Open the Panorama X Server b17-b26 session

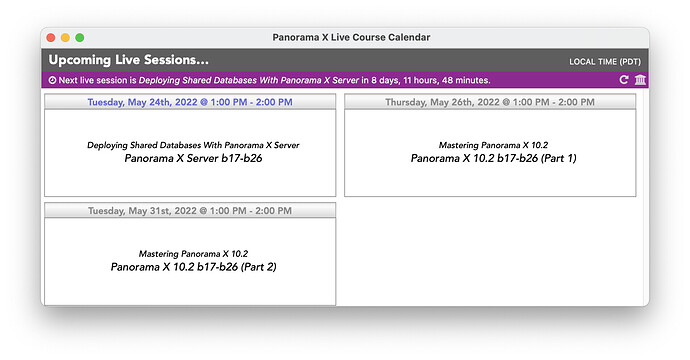pos(193,158)
